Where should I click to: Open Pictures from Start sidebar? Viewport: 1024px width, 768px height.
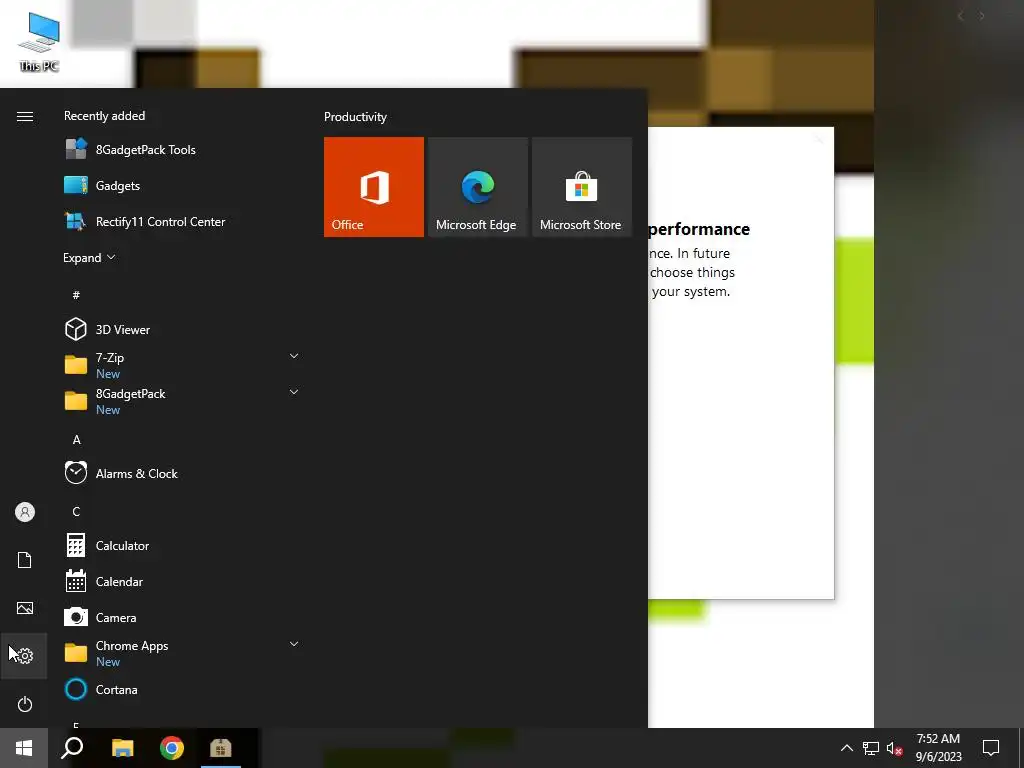(24, 608)
